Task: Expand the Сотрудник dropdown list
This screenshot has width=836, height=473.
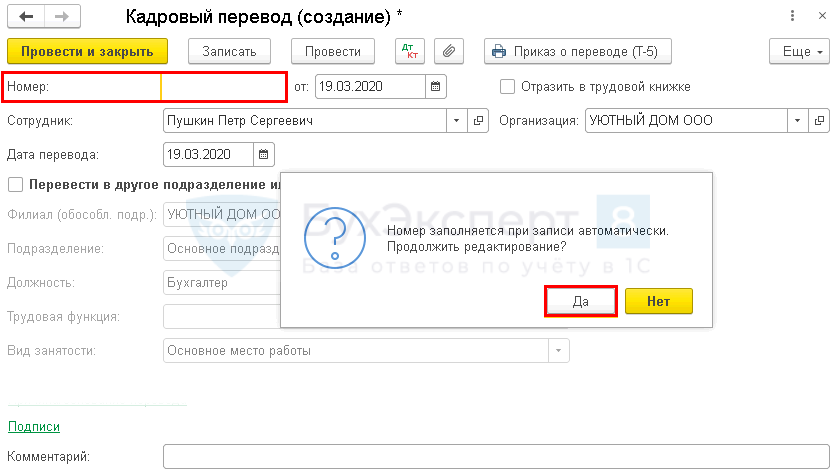Action: click(x=457, y=120)
